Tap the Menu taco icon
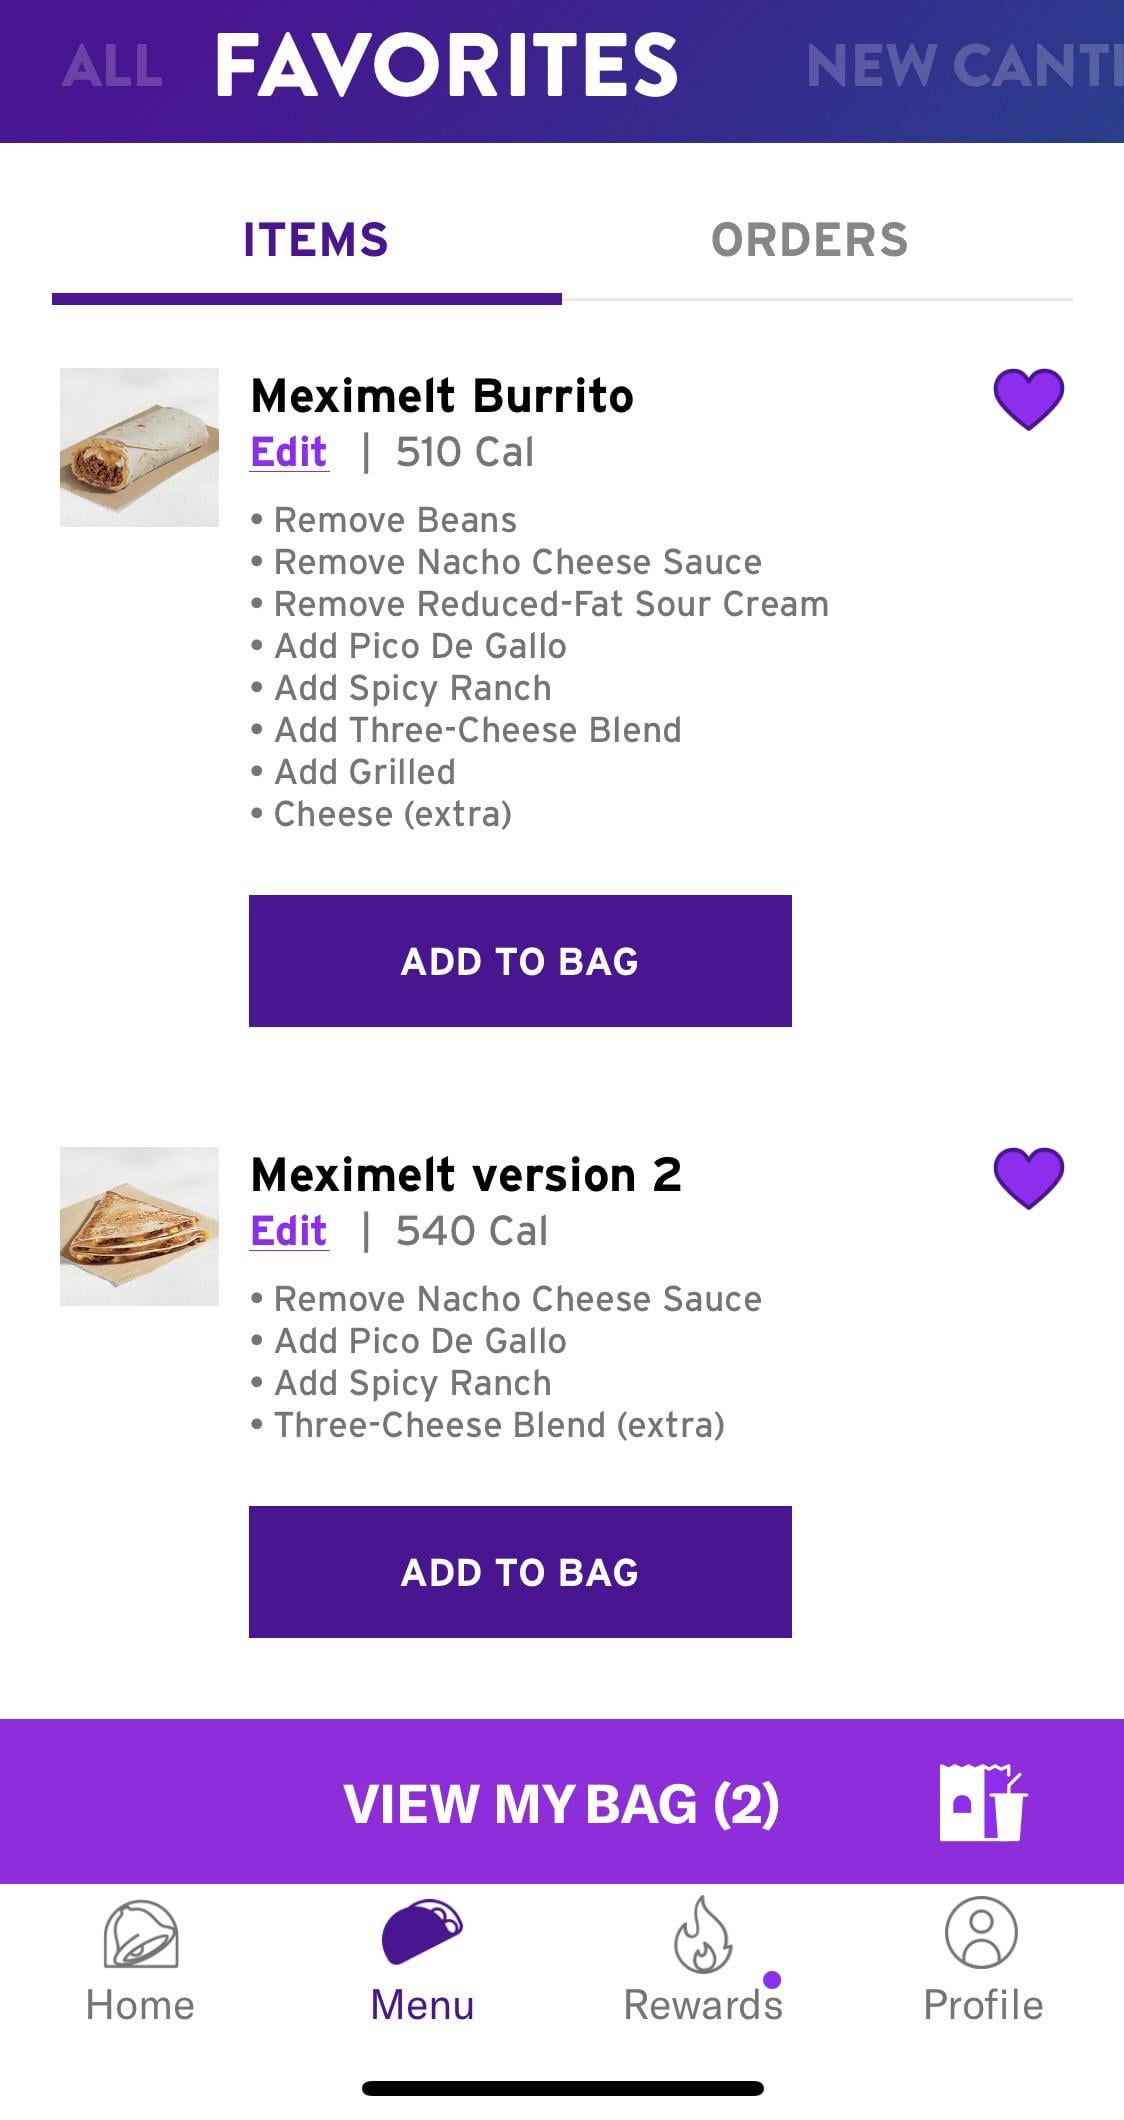The height and width of the screenshot is (2120, 1124). pyautogui.click(x=422, y=1931)
